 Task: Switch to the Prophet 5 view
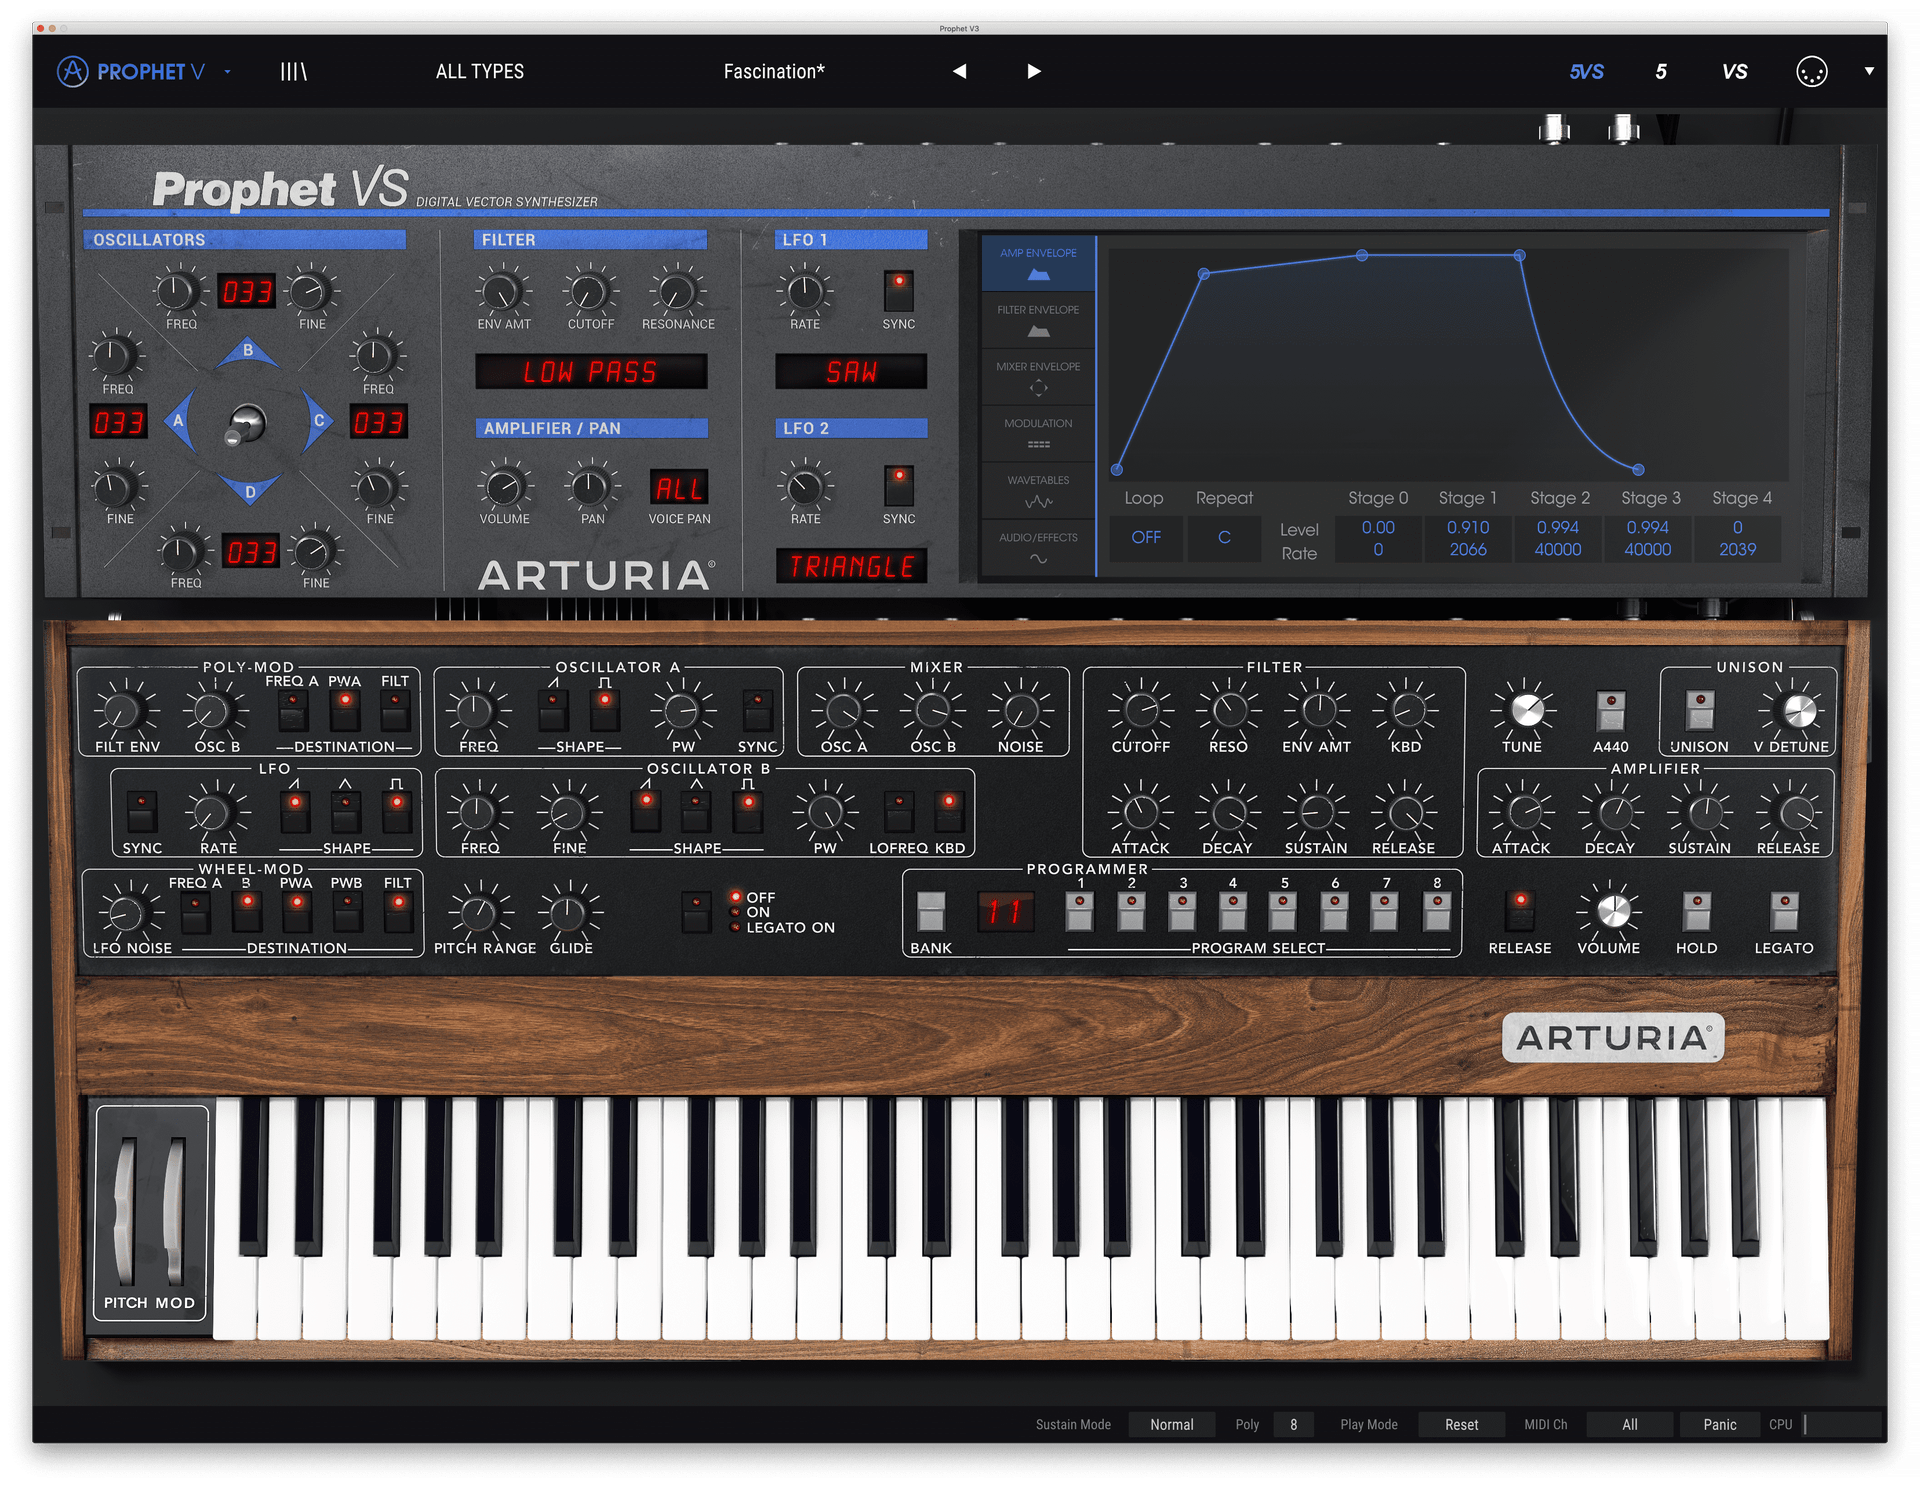point(1661,71)
